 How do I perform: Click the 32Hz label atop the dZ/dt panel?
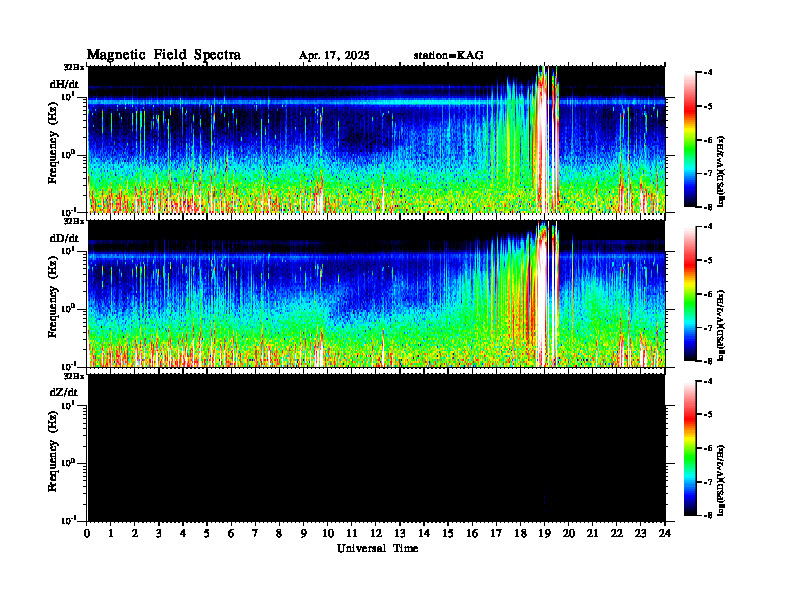tap(74, 376)
